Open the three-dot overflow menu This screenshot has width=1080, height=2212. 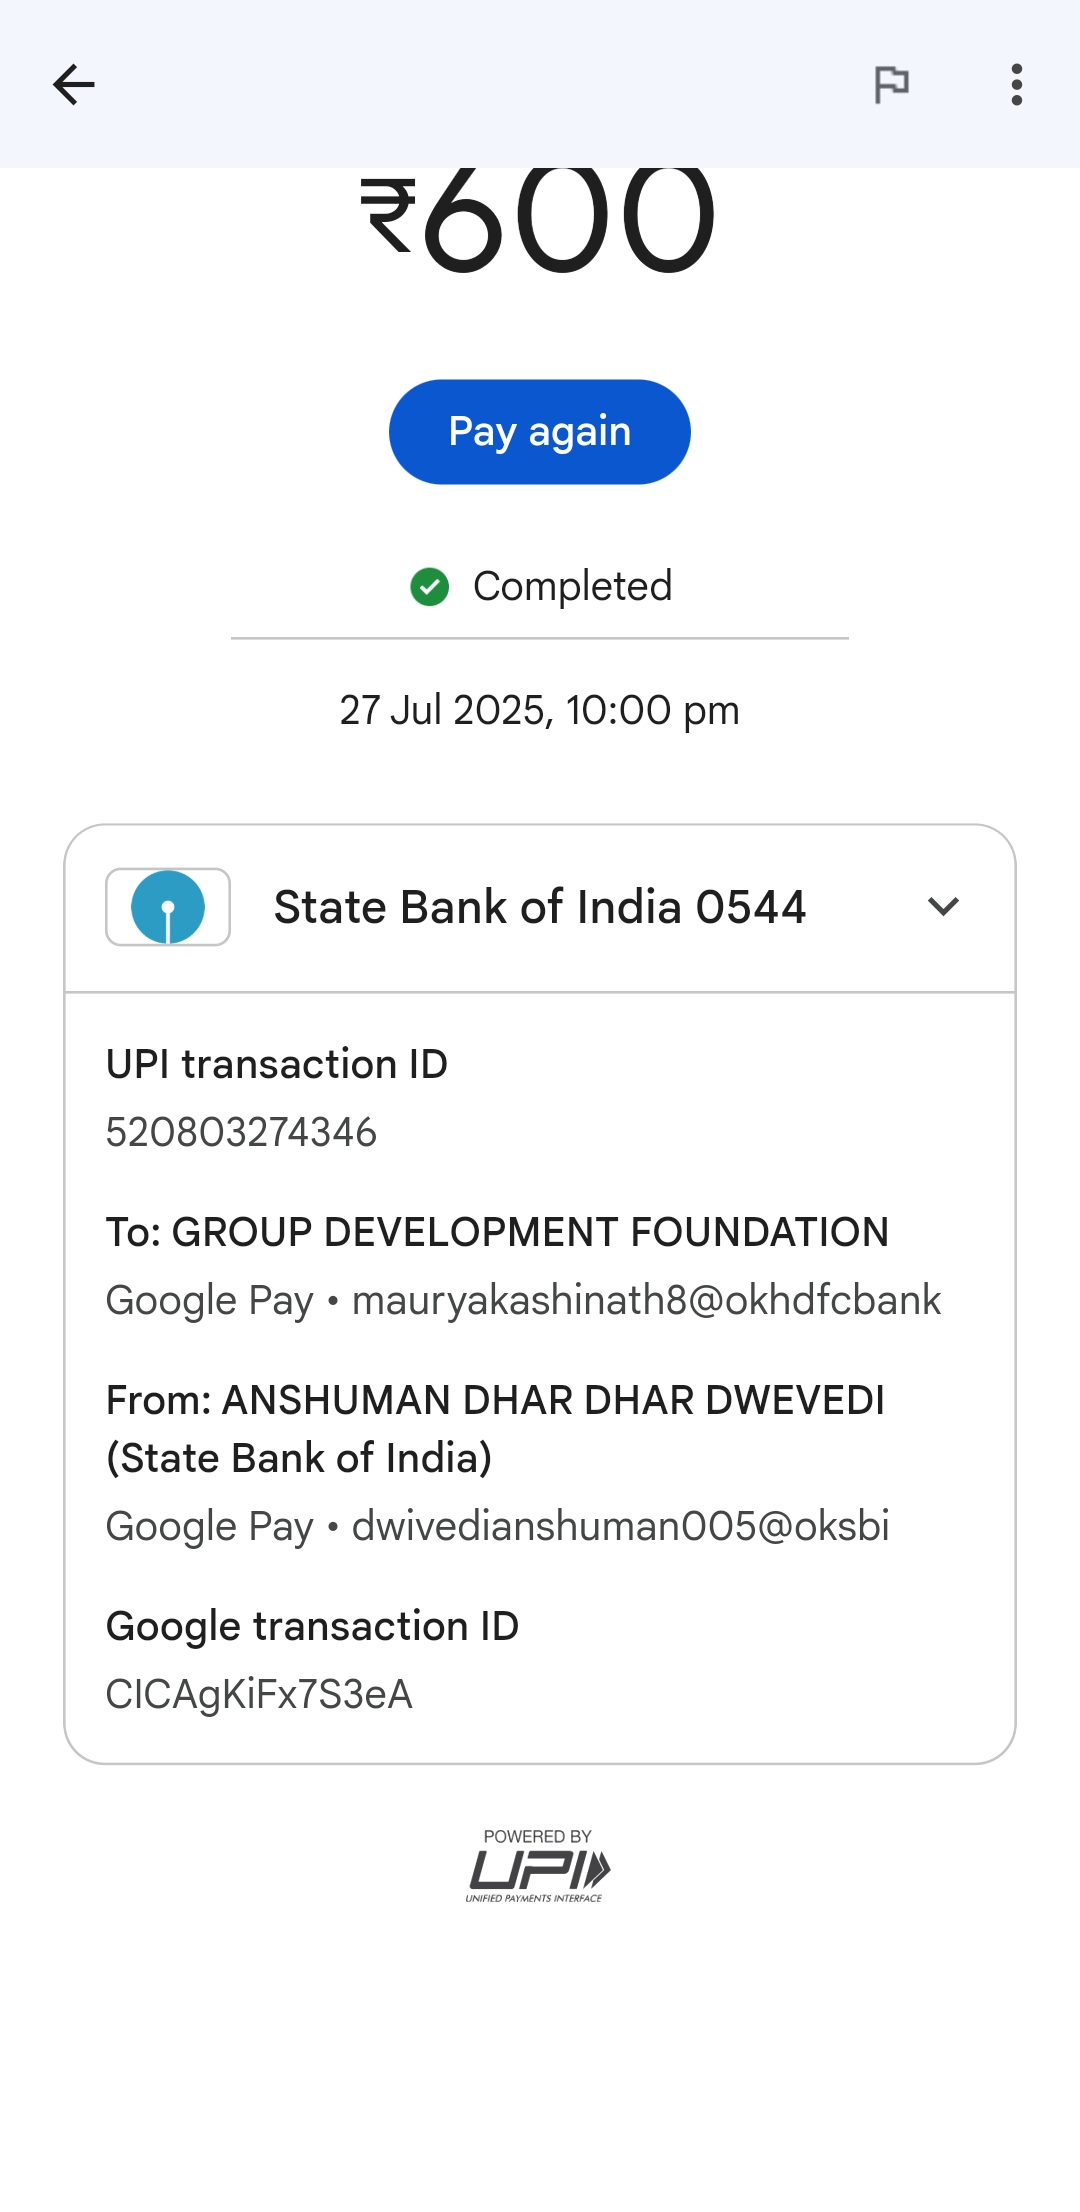coord(1016,85)
